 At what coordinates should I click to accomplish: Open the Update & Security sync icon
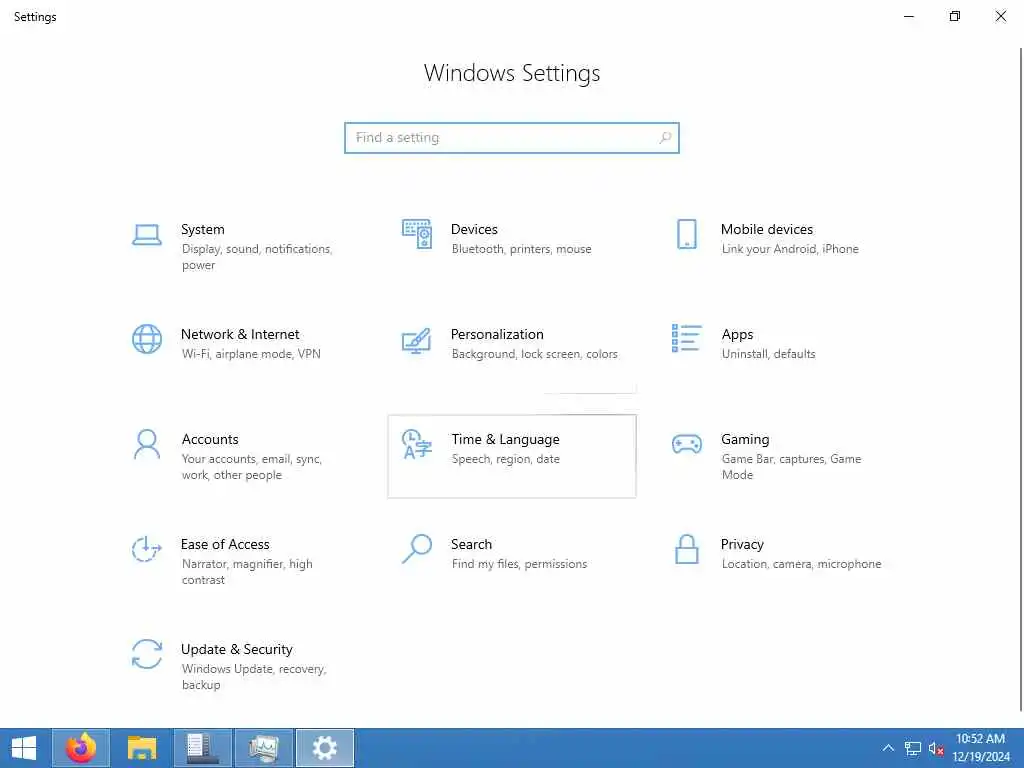tap(147, 654)
